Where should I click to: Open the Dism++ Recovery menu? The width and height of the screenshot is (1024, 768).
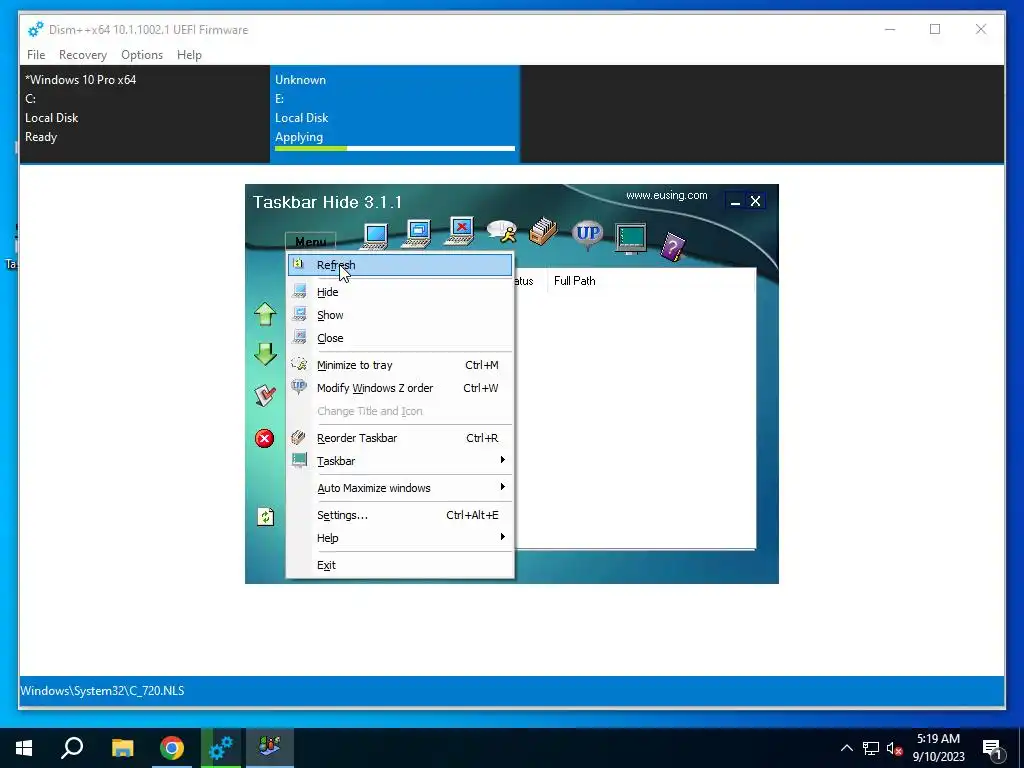[x=83, y=55]
